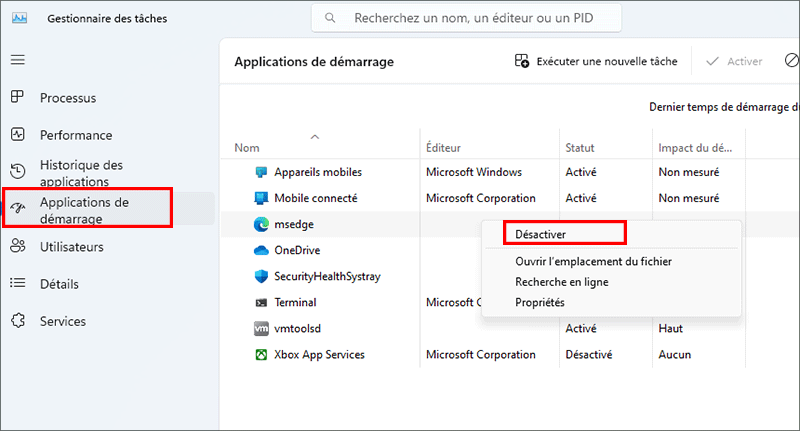Click the Xbox App Services icon
This screenshot has height=431, width=800.
(261, 354)
